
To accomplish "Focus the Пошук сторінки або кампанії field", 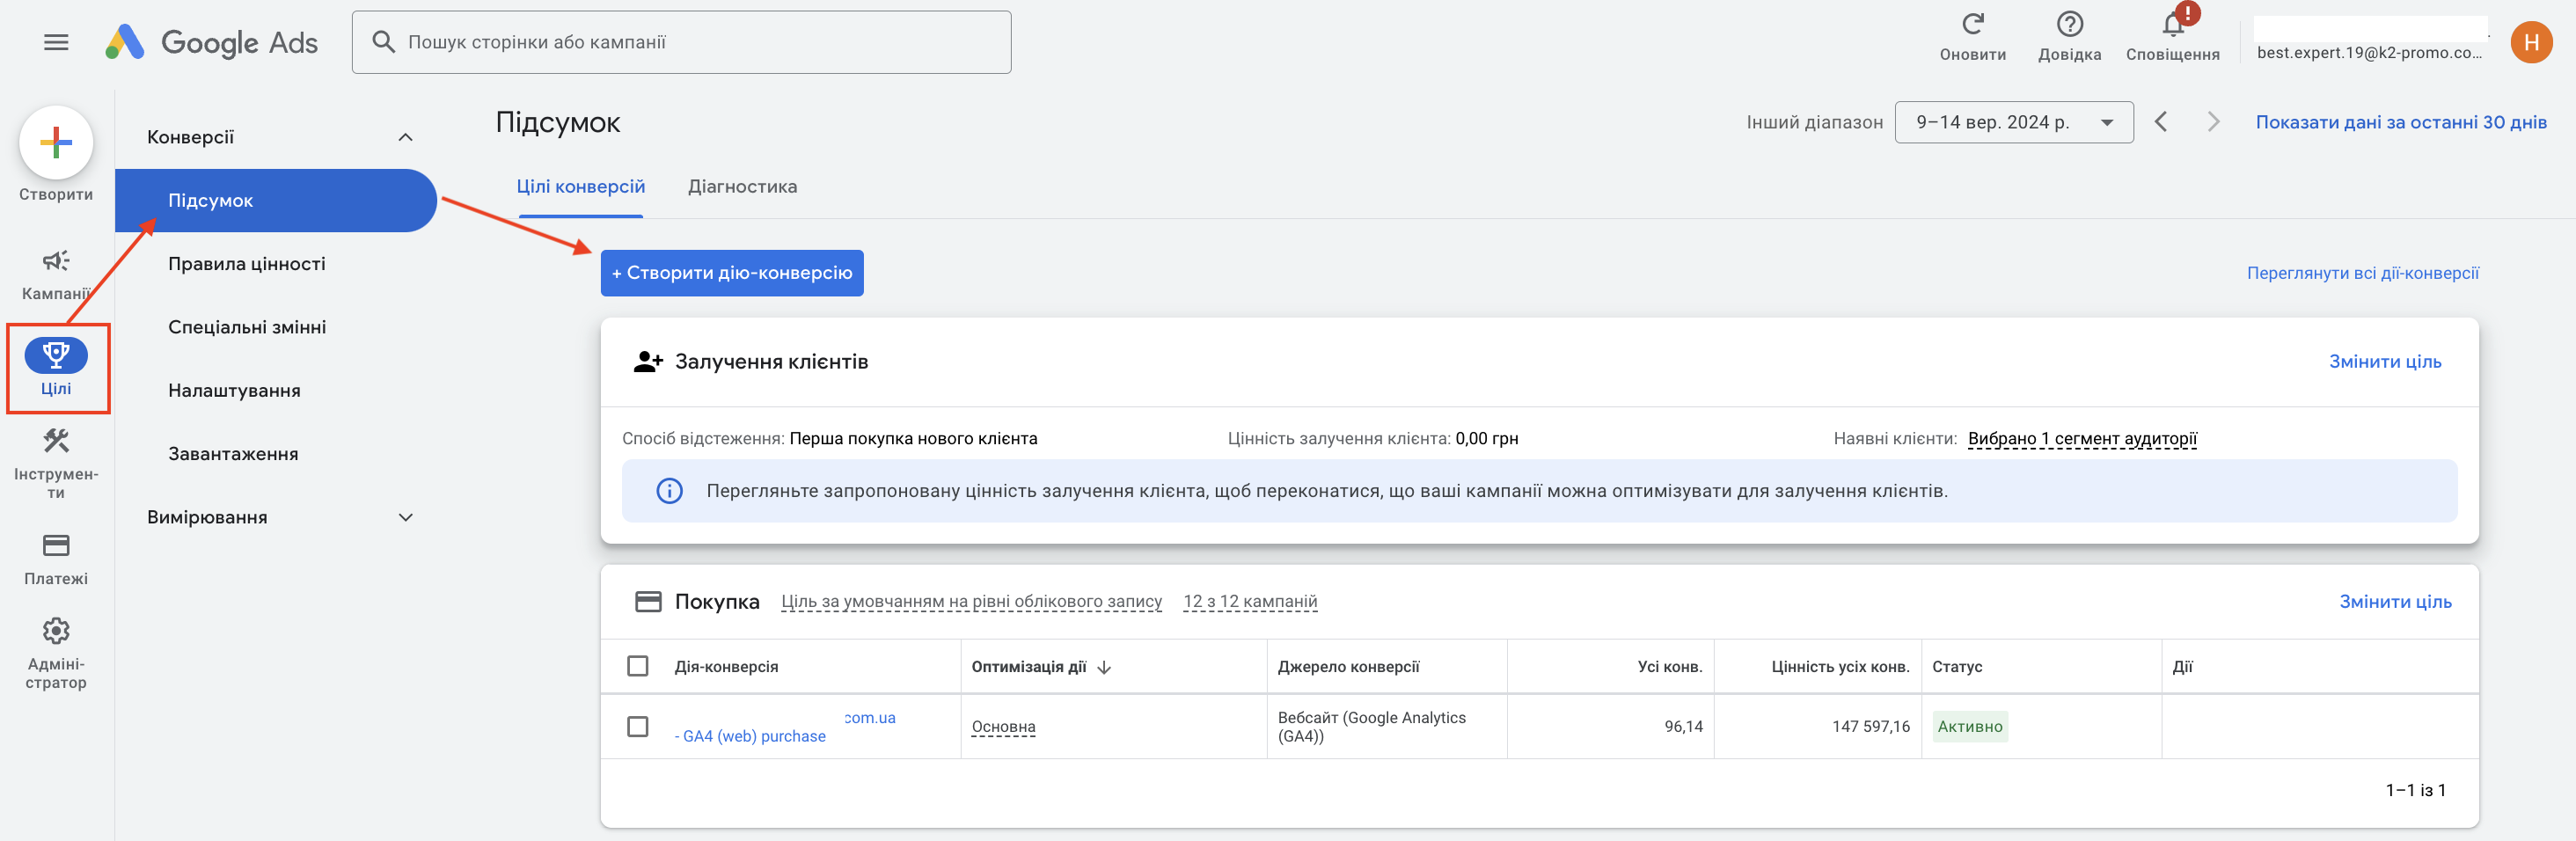I will click(681, 42).
